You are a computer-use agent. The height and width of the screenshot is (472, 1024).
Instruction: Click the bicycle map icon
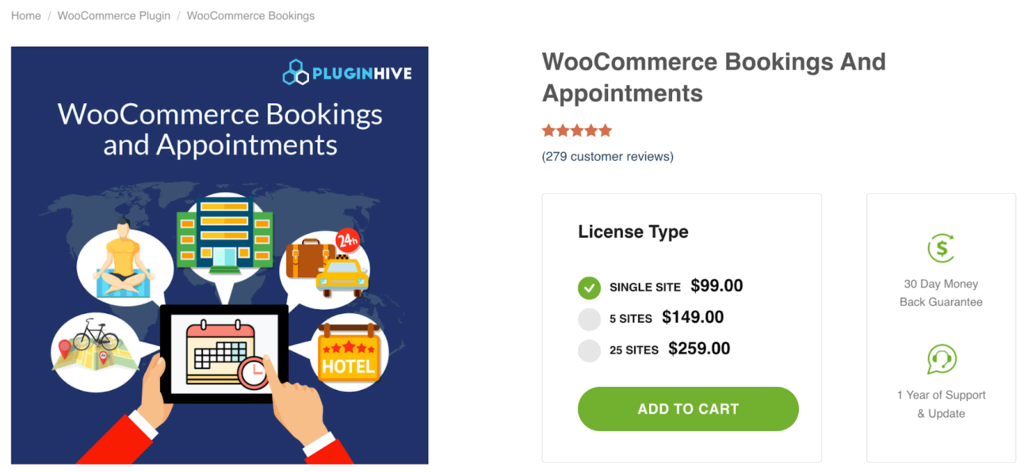coord(94,344)
